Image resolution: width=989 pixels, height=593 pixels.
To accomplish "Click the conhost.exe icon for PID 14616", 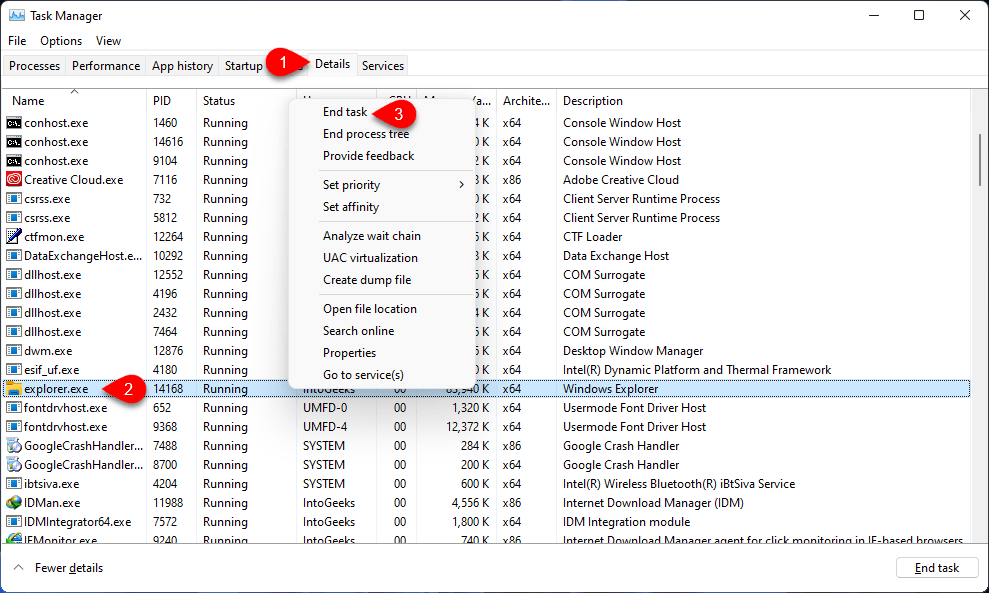I will [13, 142].
